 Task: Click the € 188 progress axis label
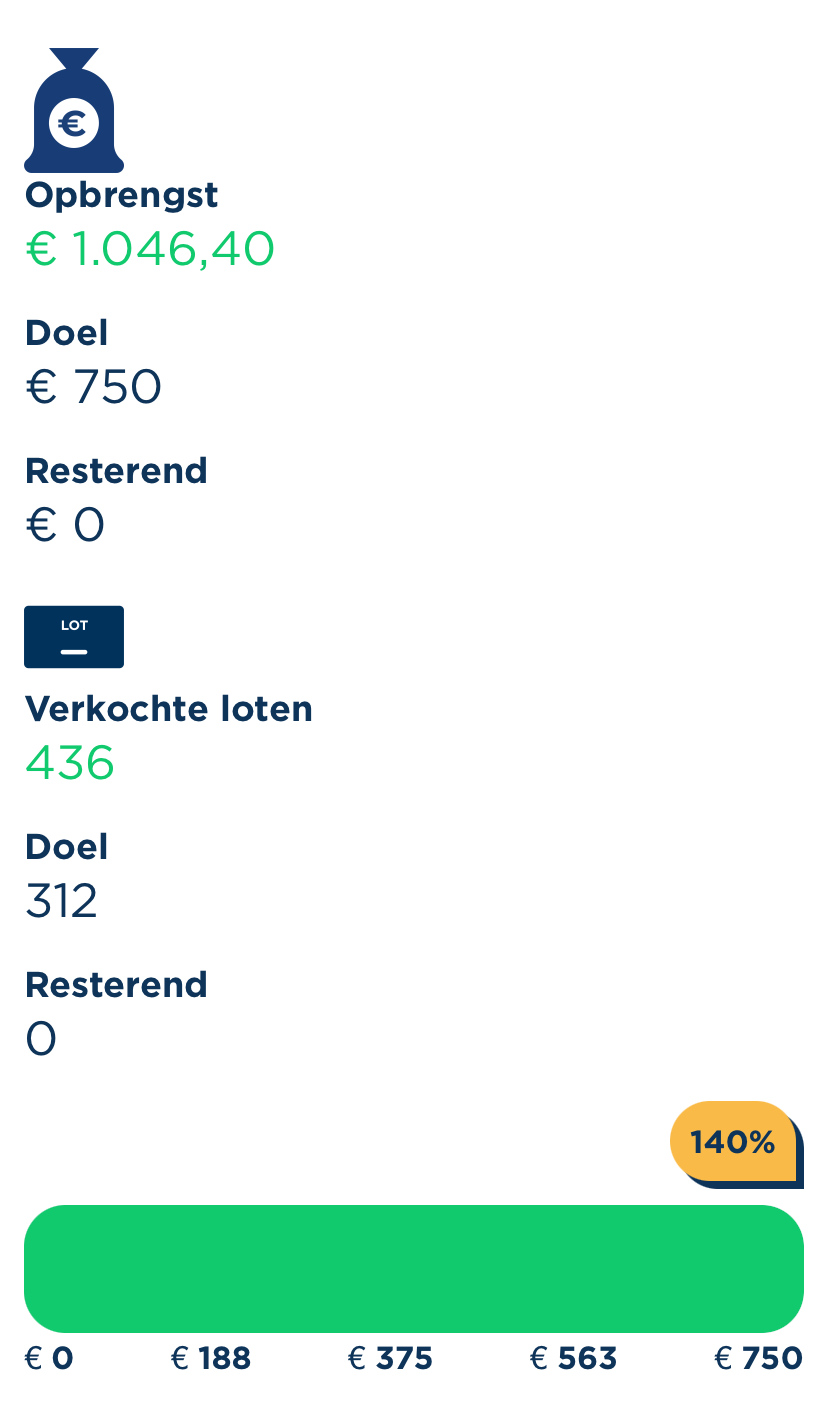211,1358
